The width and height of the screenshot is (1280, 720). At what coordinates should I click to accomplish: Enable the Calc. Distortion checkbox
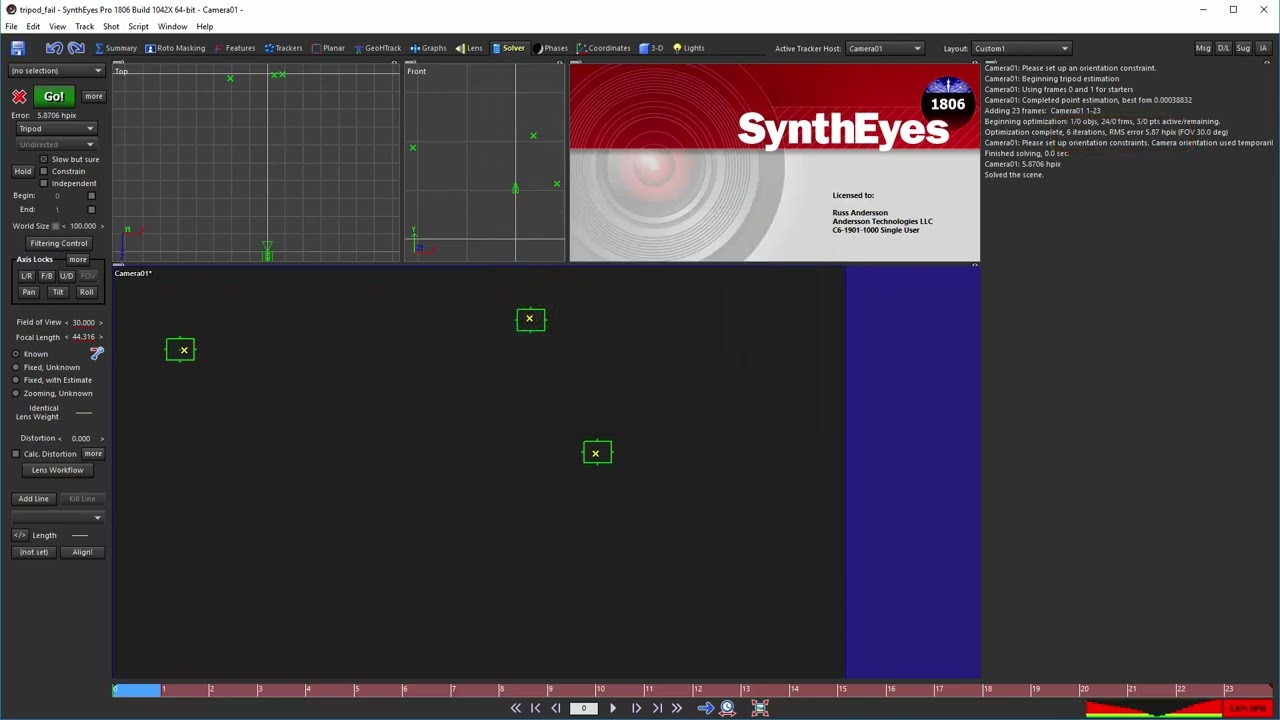pyautogui.click(x=16, y=454)
